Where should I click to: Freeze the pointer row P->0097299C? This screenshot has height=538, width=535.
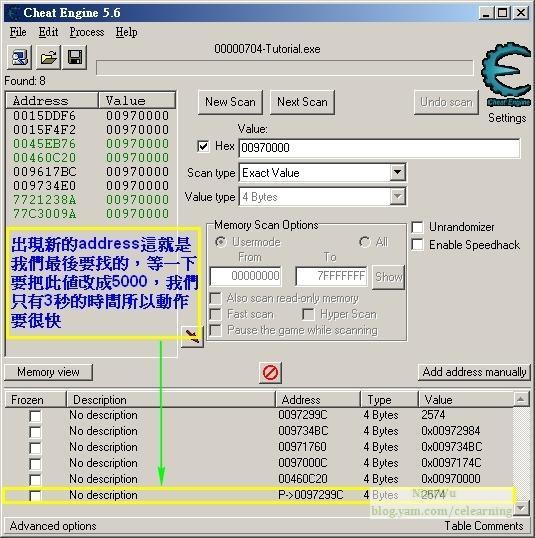(x=35, y=496)
